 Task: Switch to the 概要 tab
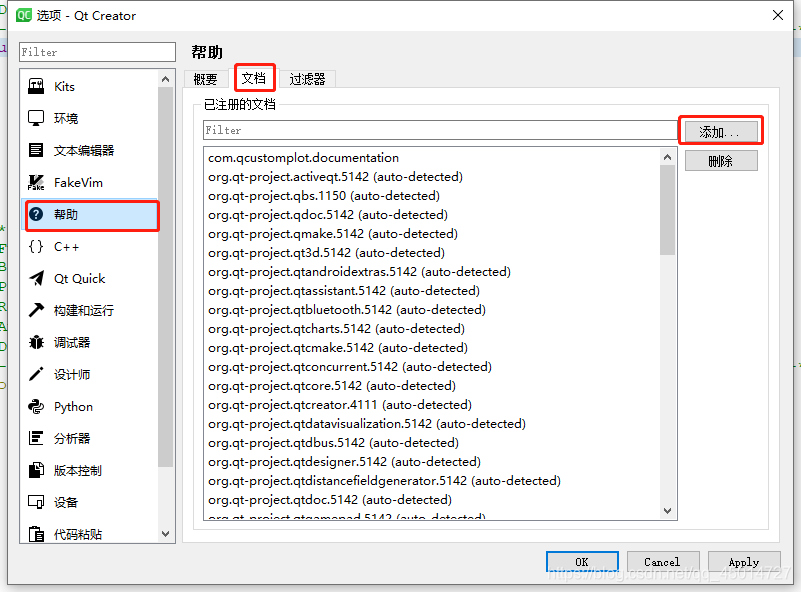[205, 79]
